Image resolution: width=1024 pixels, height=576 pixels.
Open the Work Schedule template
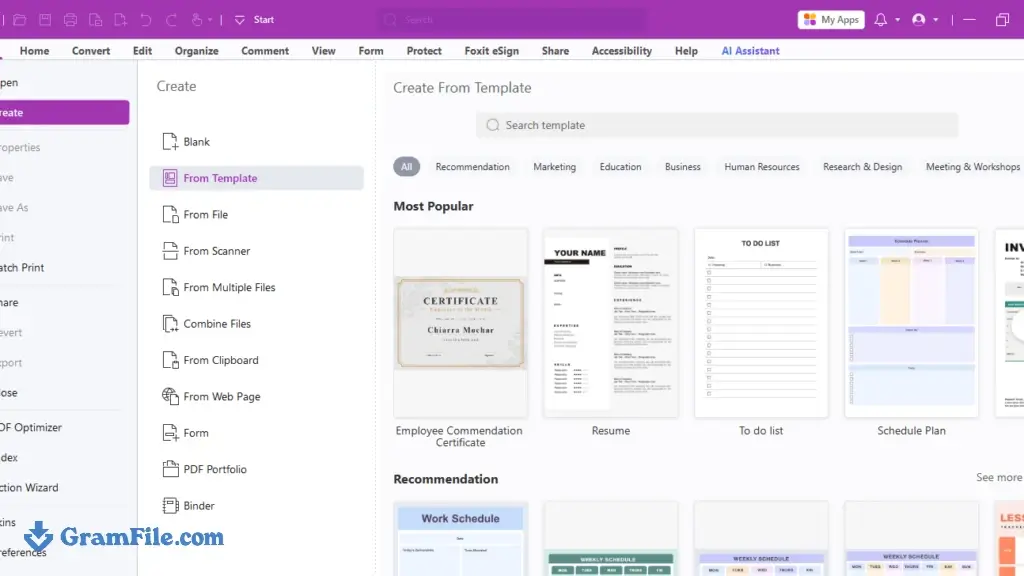click(460, 539)
